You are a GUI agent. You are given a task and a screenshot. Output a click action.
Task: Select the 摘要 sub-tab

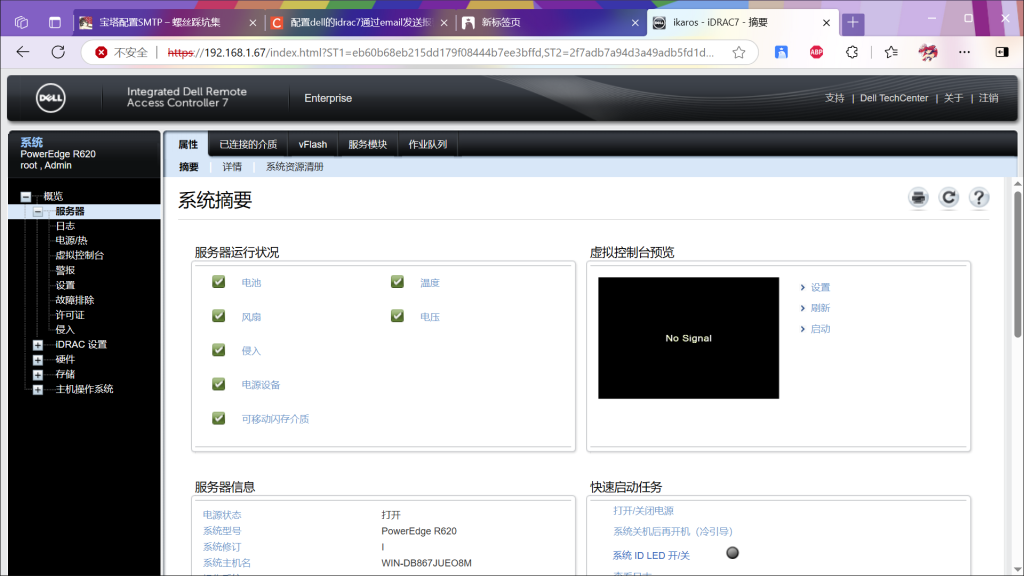tap(189, 167)
